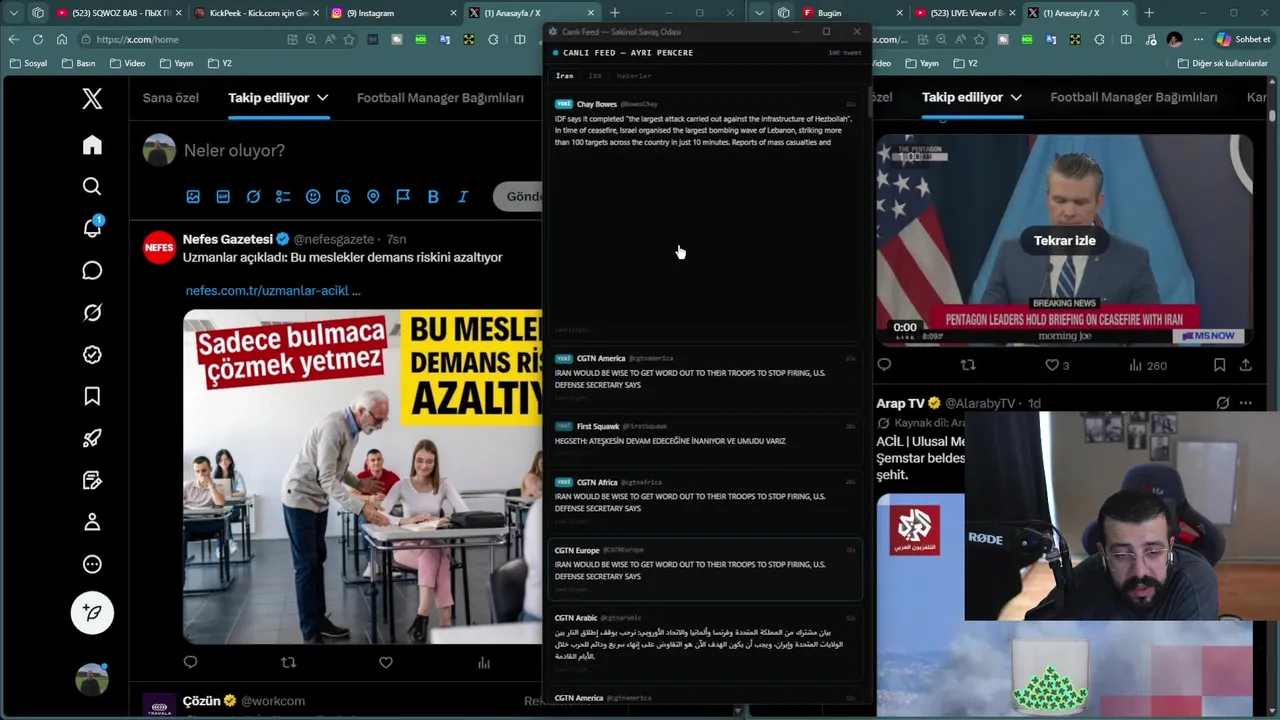Add image to new post
1280x720 pixels.
pos(193,197)
